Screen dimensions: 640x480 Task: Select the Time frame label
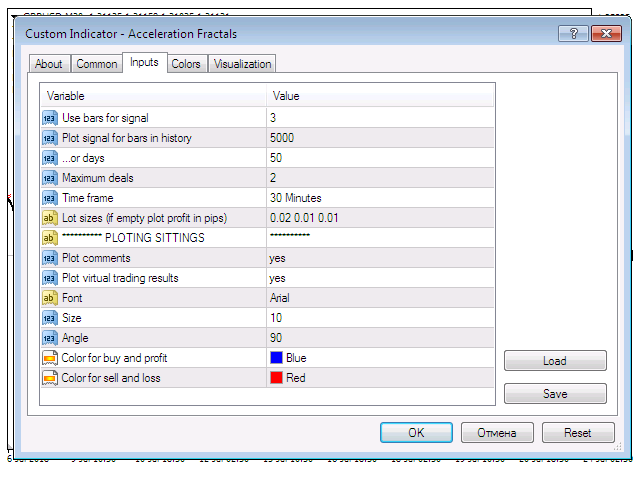coord(88,198)
